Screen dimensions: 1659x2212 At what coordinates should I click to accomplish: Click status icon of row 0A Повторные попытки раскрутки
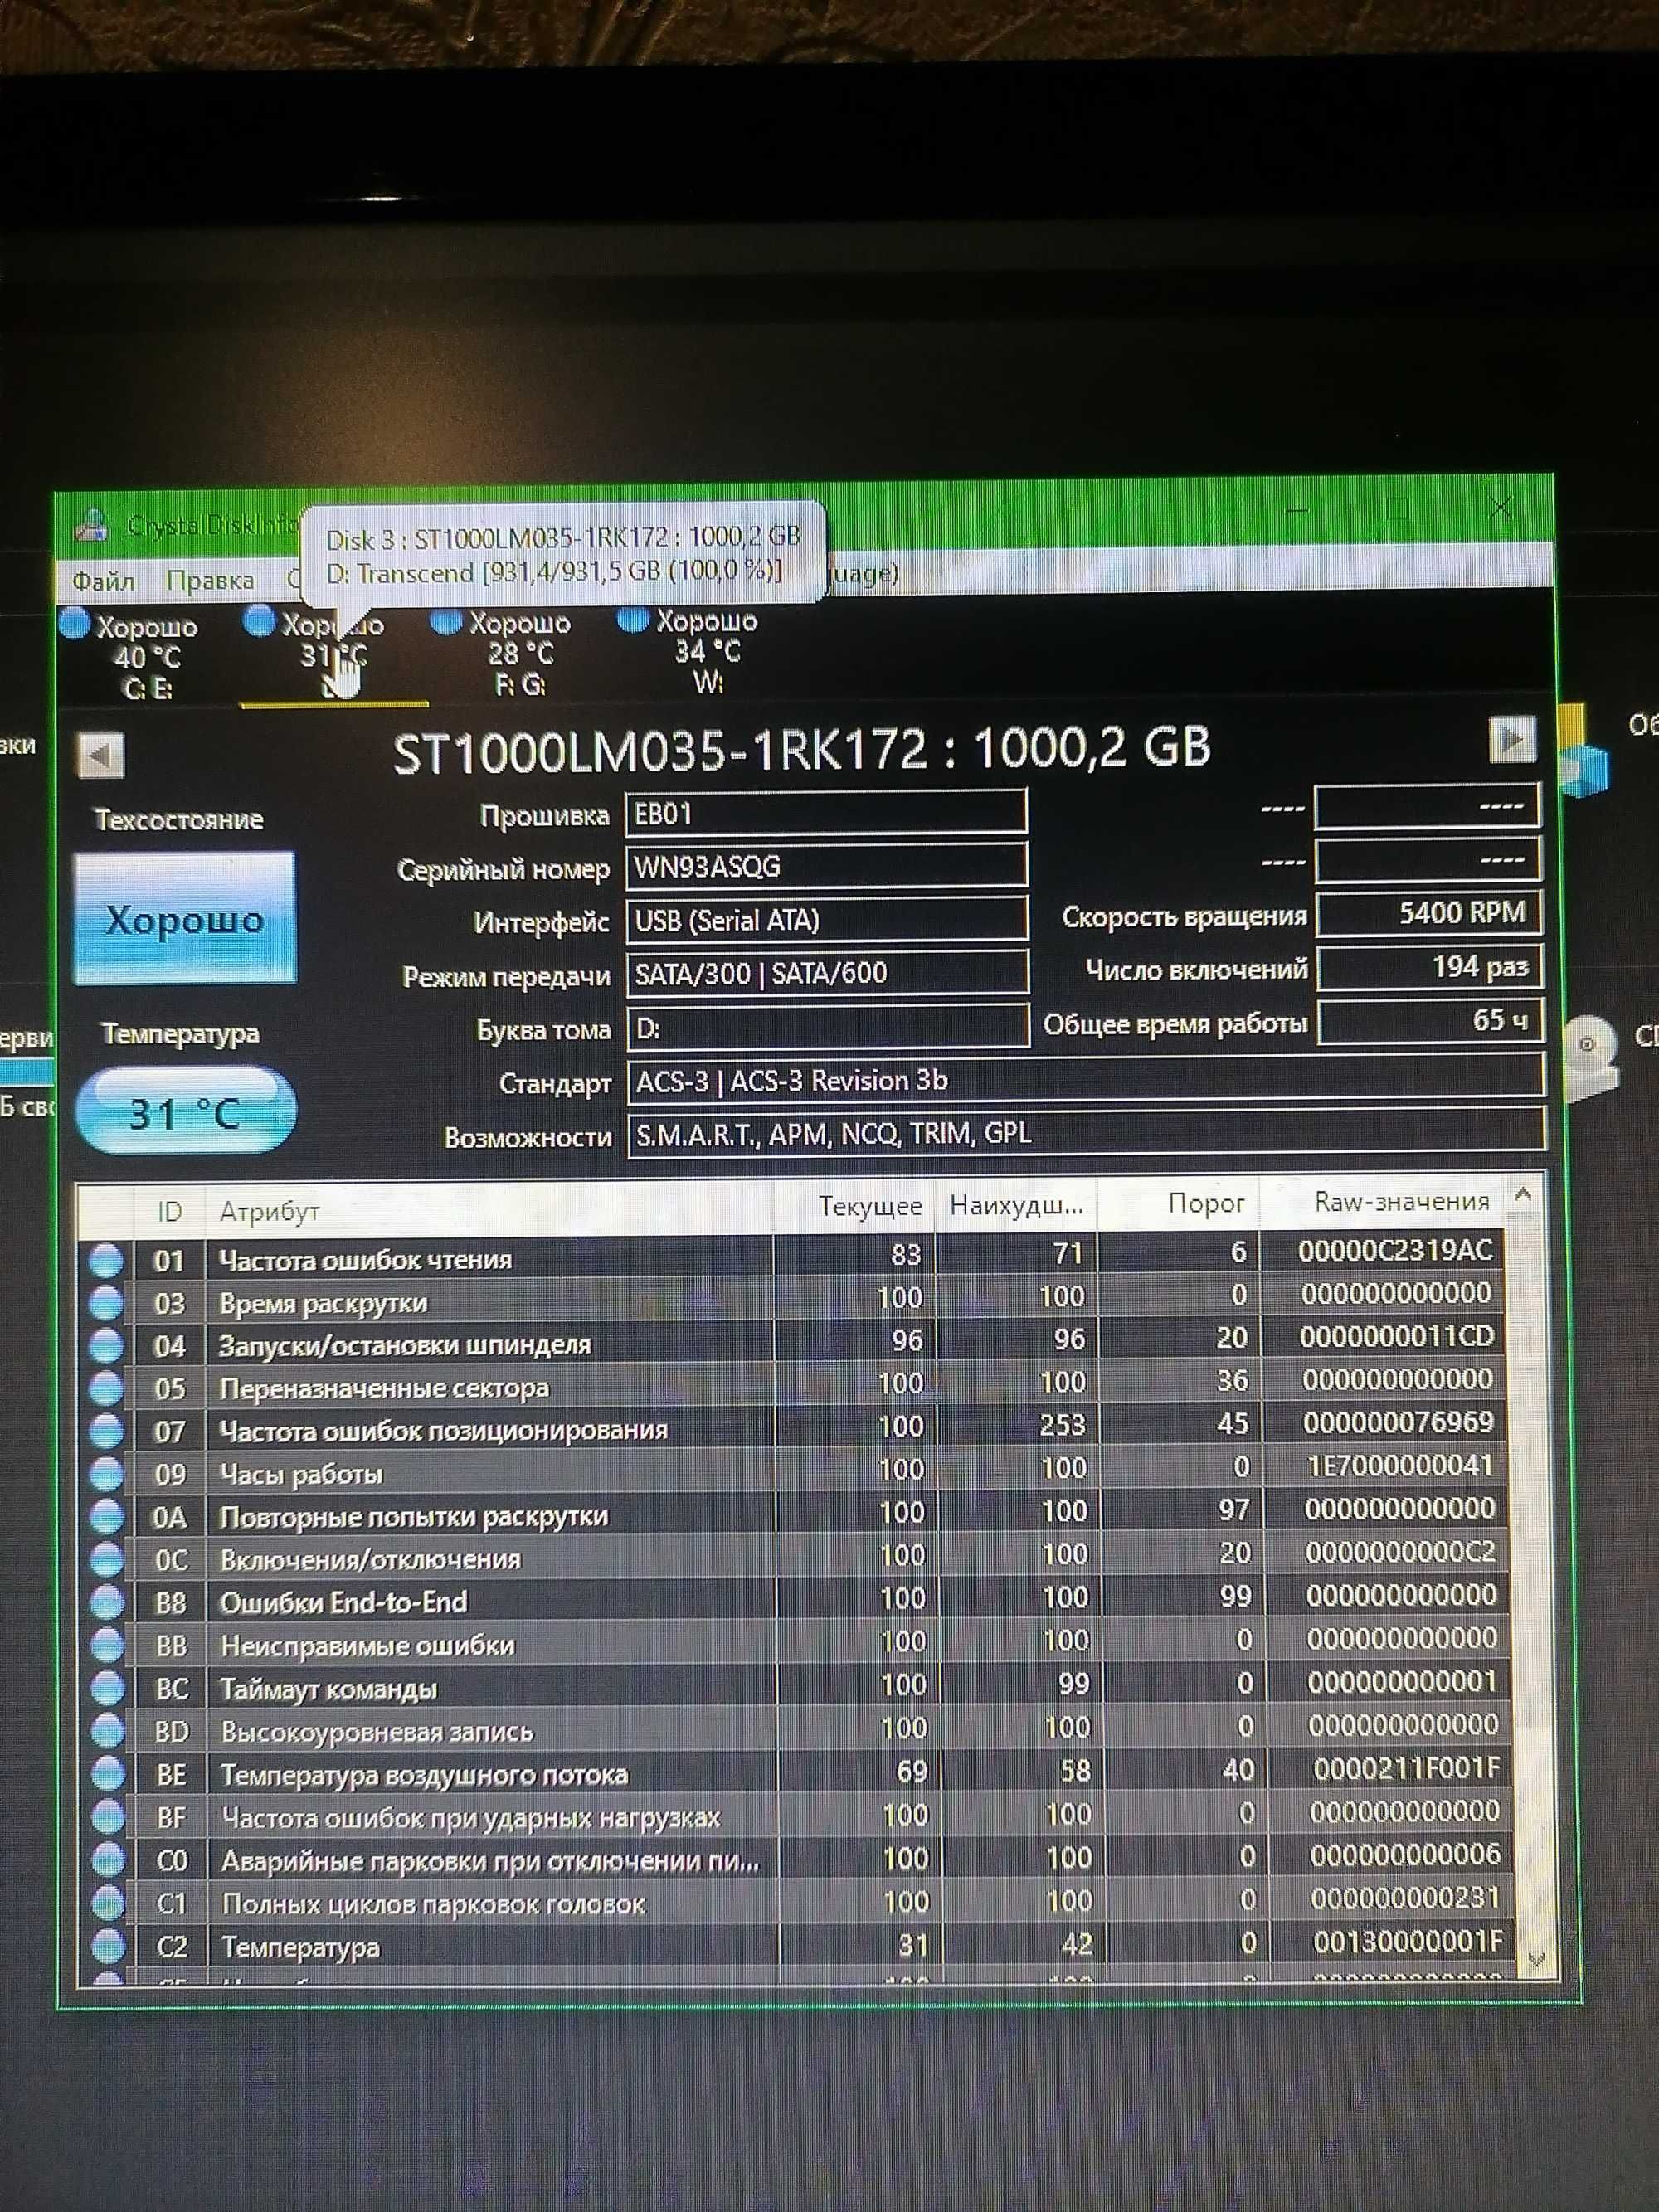[106, 1517]
